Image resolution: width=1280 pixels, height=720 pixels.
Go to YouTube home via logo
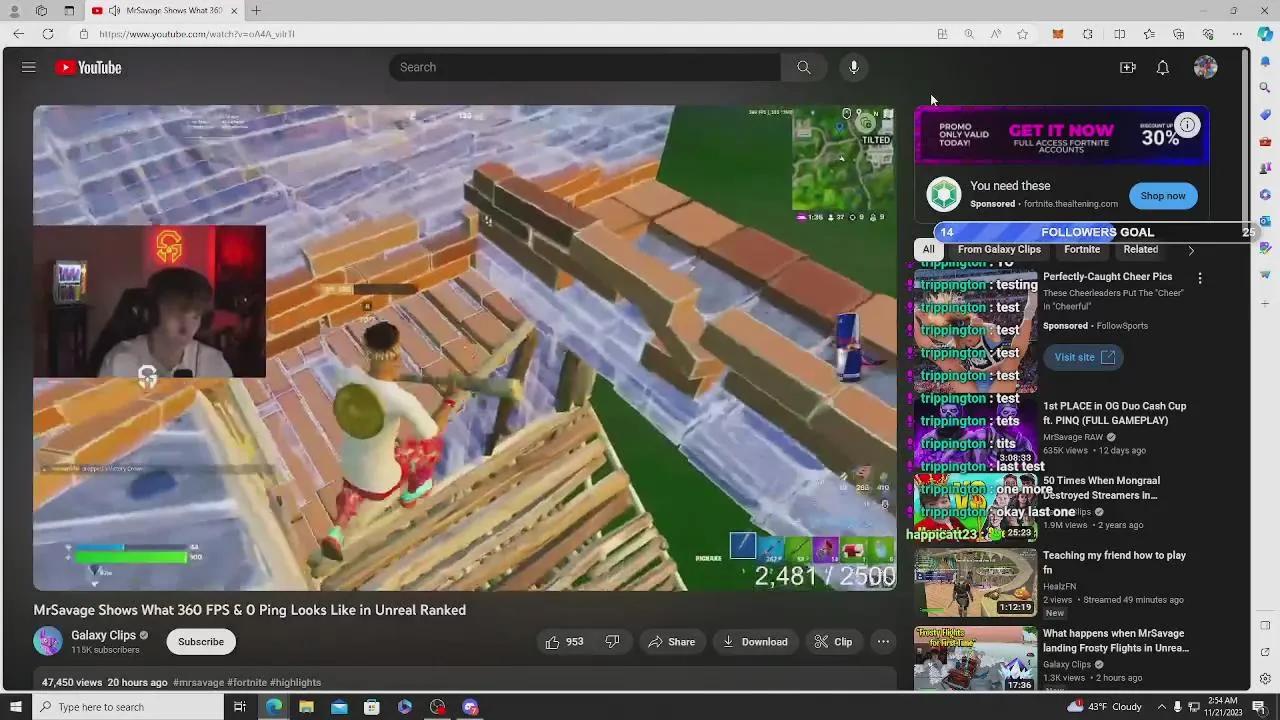(x=88, y=67)
